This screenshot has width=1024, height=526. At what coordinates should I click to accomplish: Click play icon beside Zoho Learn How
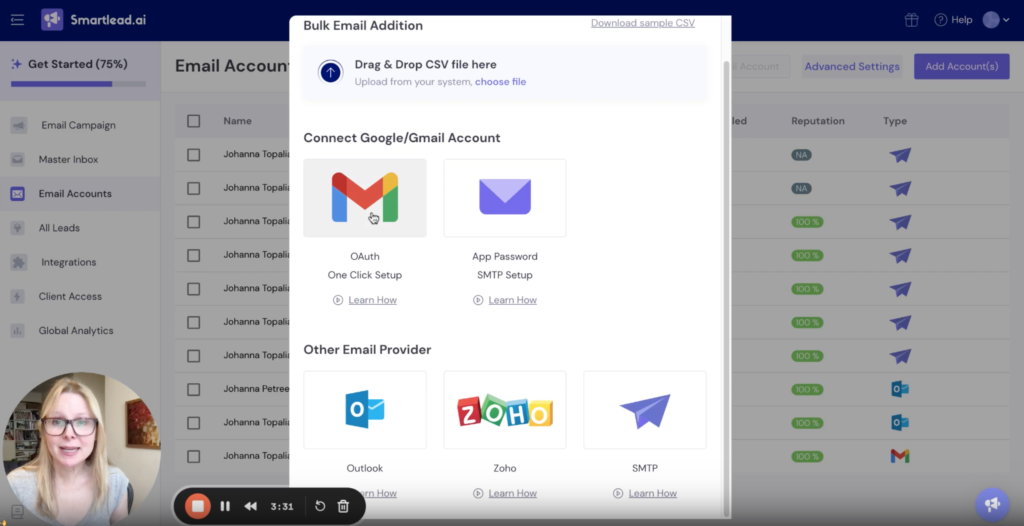pos(478,493)
